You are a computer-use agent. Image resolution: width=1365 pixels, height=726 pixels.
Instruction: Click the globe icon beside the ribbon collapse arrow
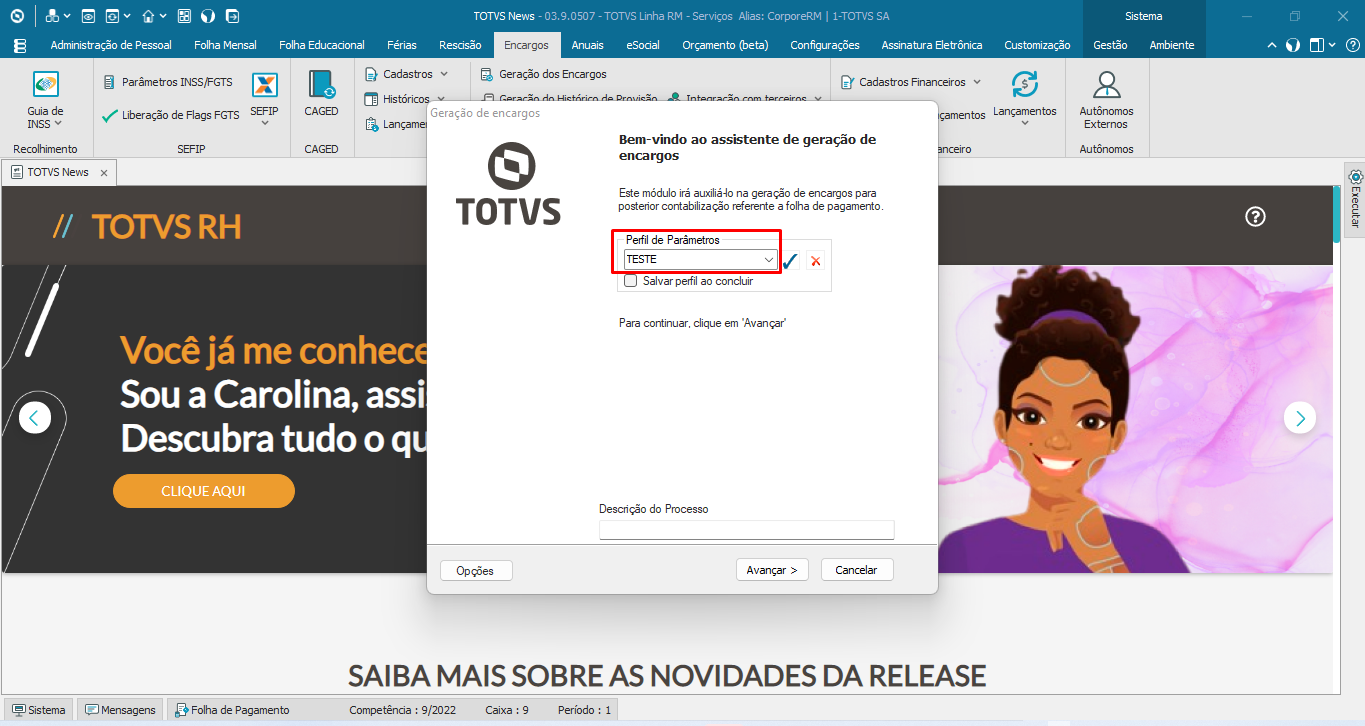1293,45
